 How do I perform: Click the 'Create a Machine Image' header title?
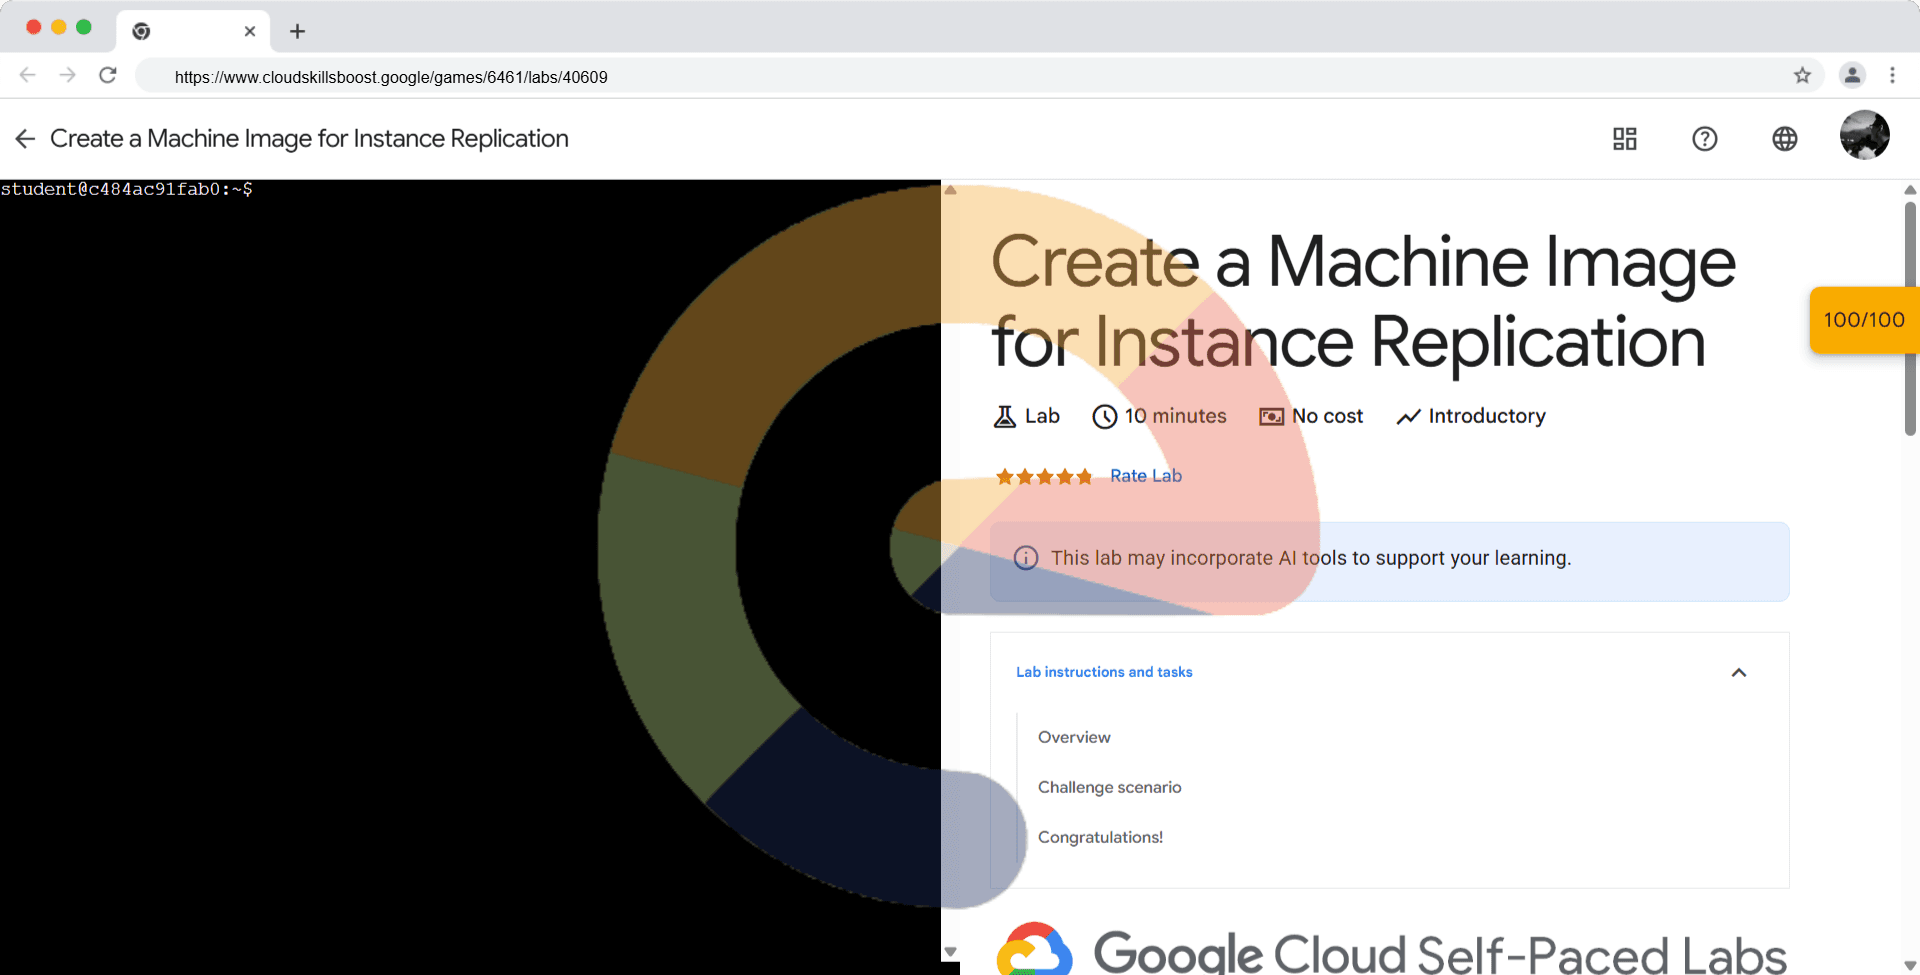[x=309, y=139]
